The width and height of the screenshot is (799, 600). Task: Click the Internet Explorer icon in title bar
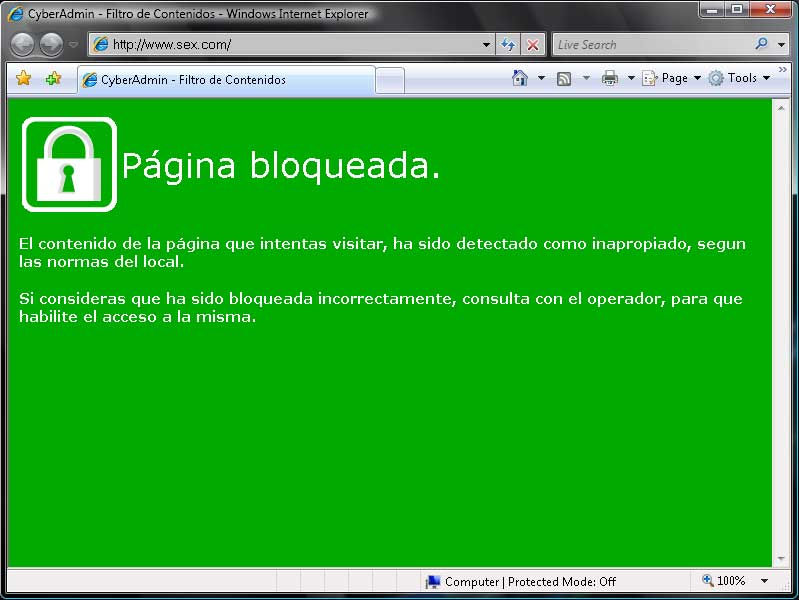15,14
